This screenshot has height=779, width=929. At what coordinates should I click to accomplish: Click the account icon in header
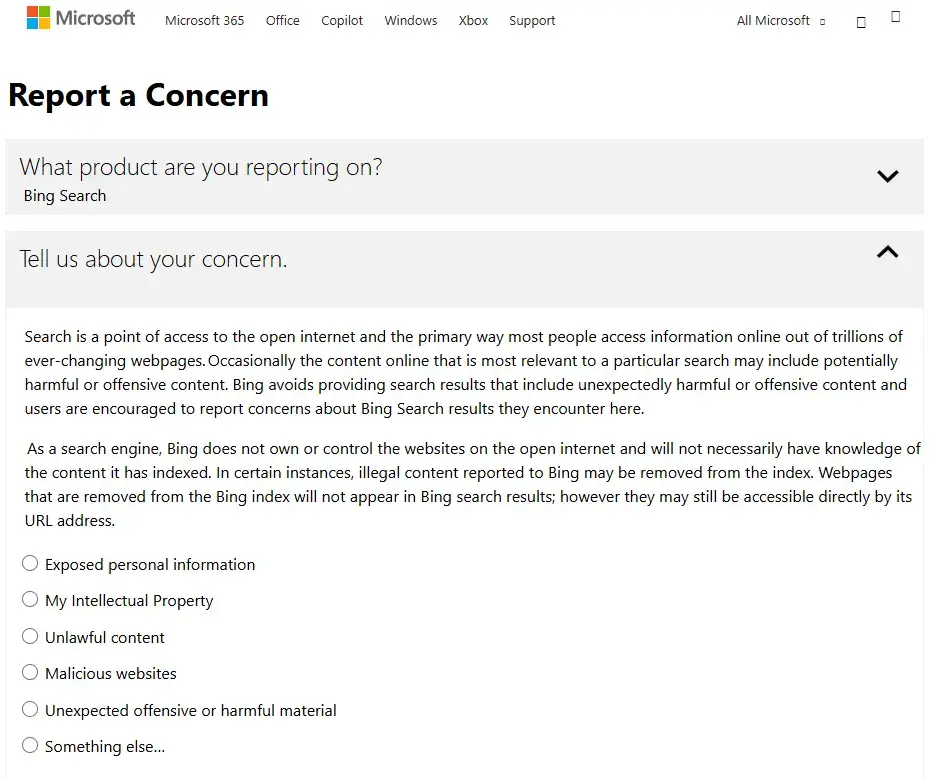[x=895, y=17]
